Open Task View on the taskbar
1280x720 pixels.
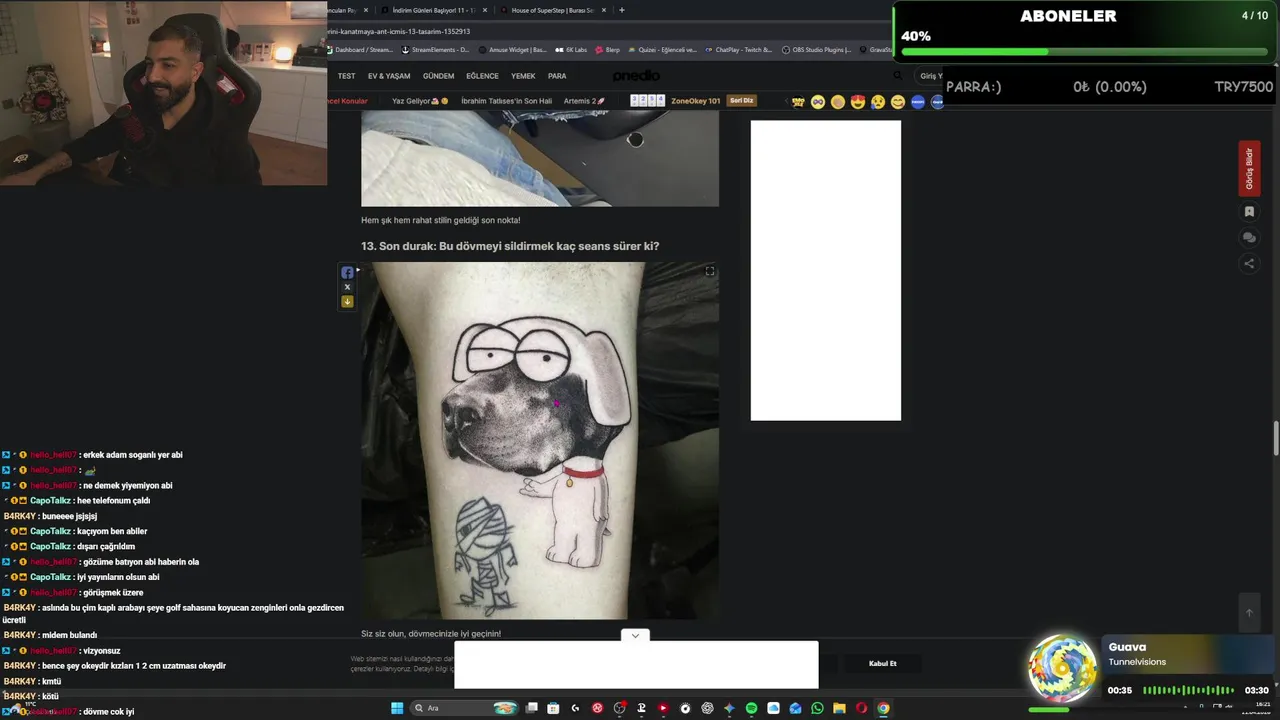pyautogui.click(x=531, y=708)
